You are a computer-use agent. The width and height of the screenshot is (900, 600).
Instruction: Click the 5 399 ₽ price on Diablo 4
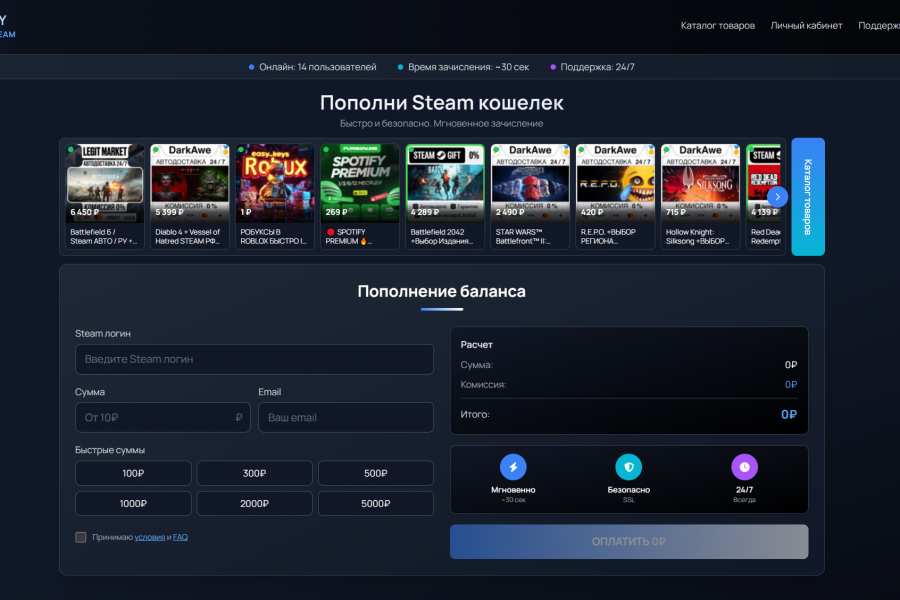point(169,212)
